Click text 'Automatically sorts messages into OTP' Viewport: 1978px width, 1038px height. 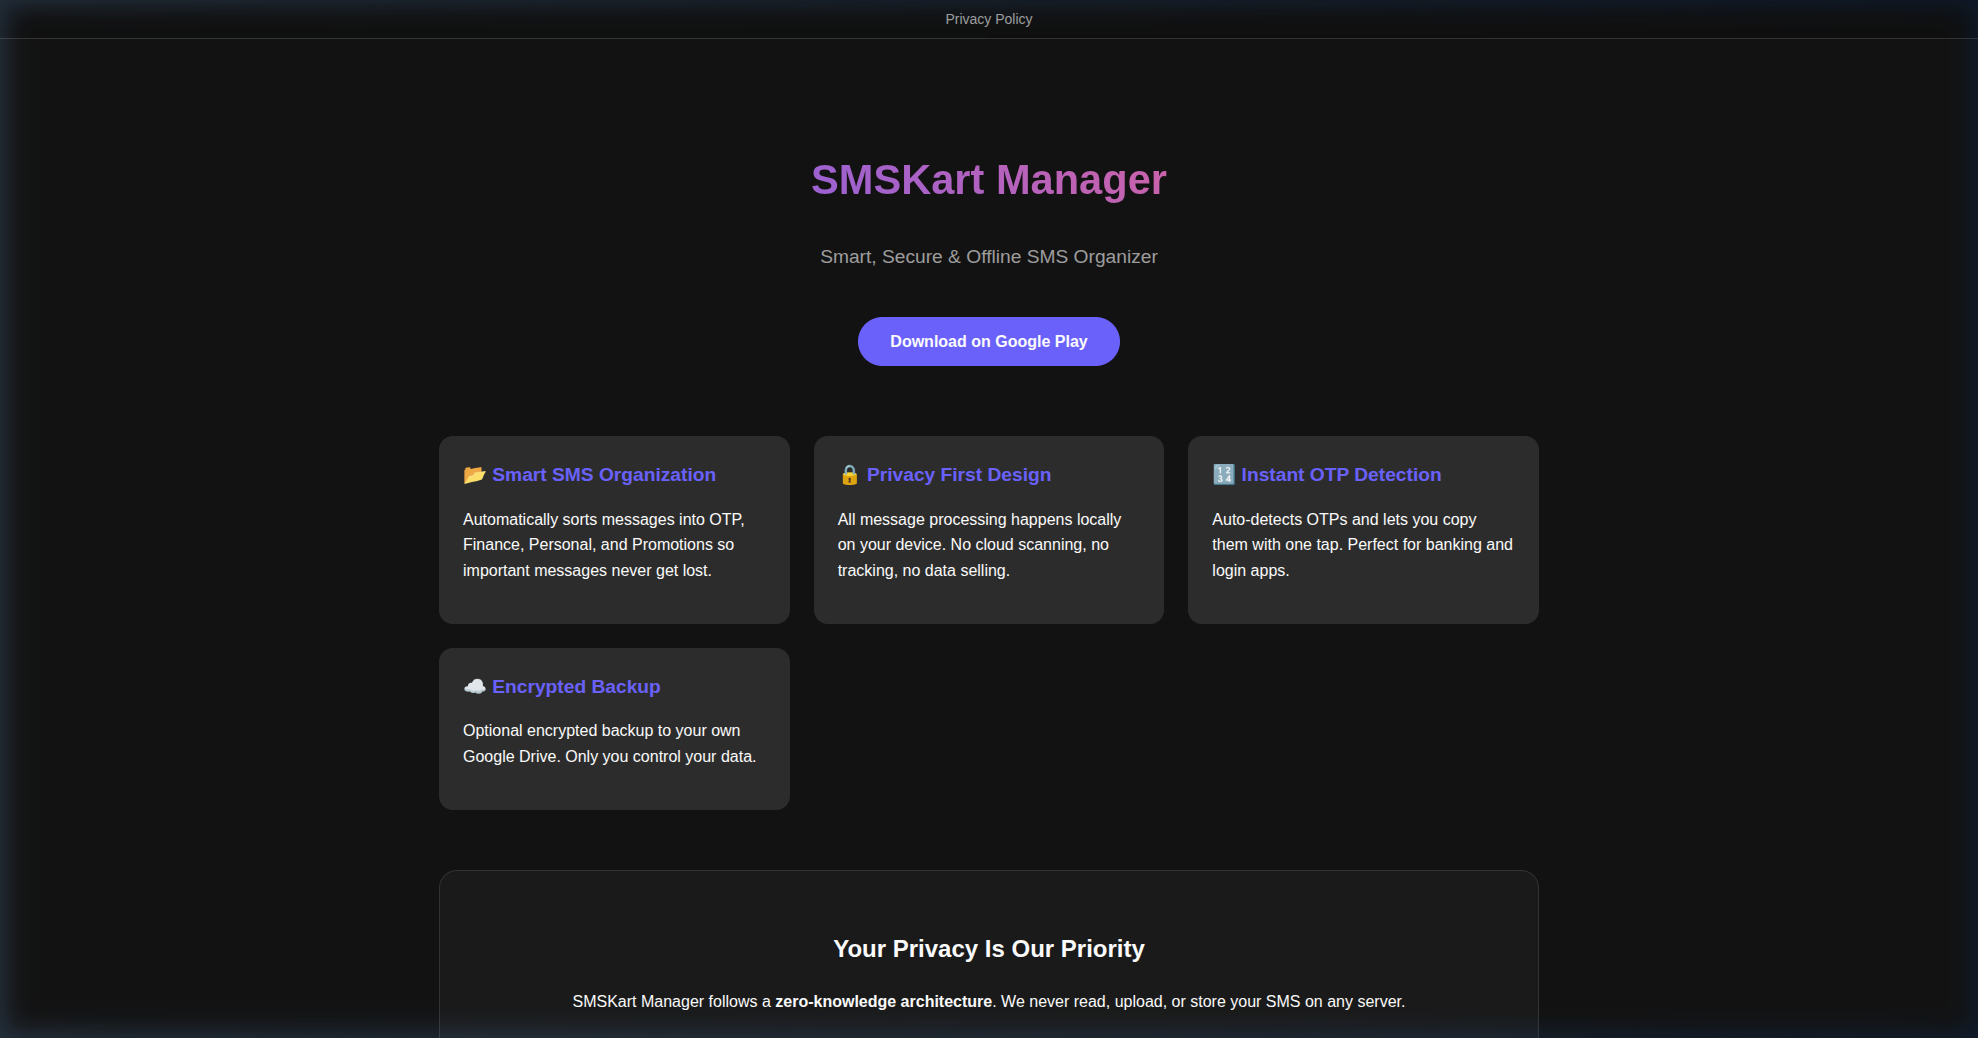[602, 520]
